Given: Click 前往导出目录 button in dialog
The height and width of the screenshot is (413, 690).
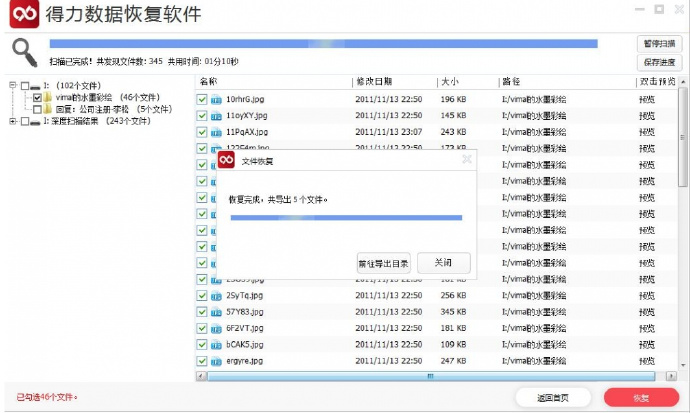Looking at the screenshot, I should point(383,263).
